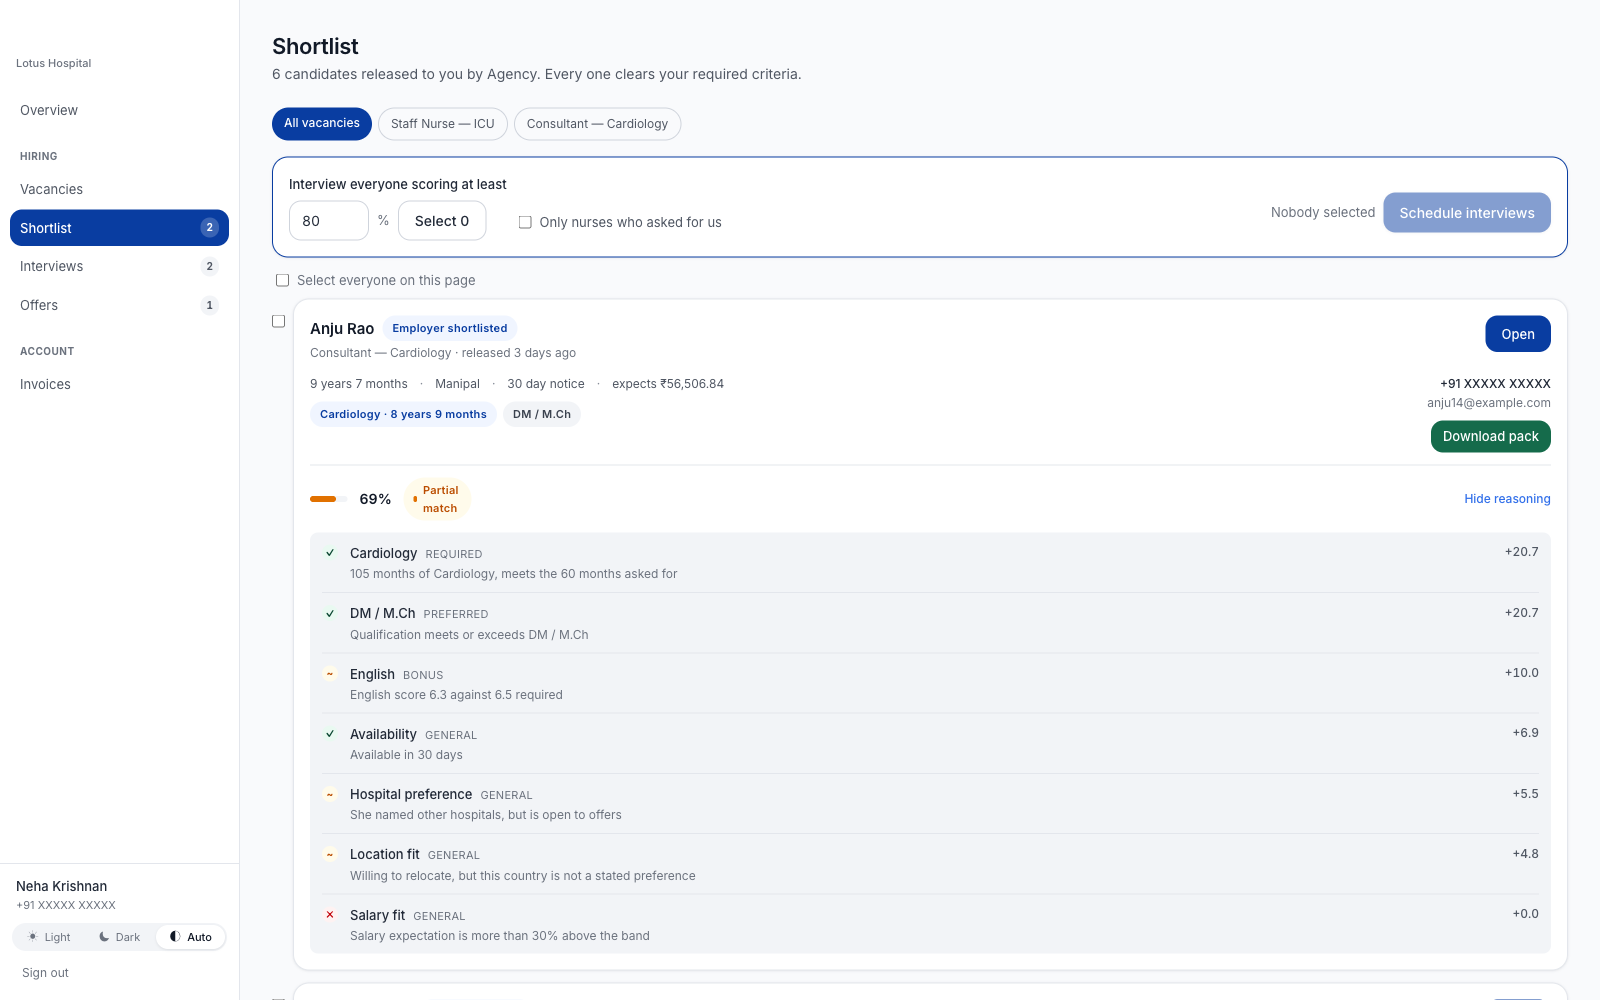The width and height of the screenshot is (1600, 1000).
Task: Open the Shortlist section
Action: [x=119, y=228]
